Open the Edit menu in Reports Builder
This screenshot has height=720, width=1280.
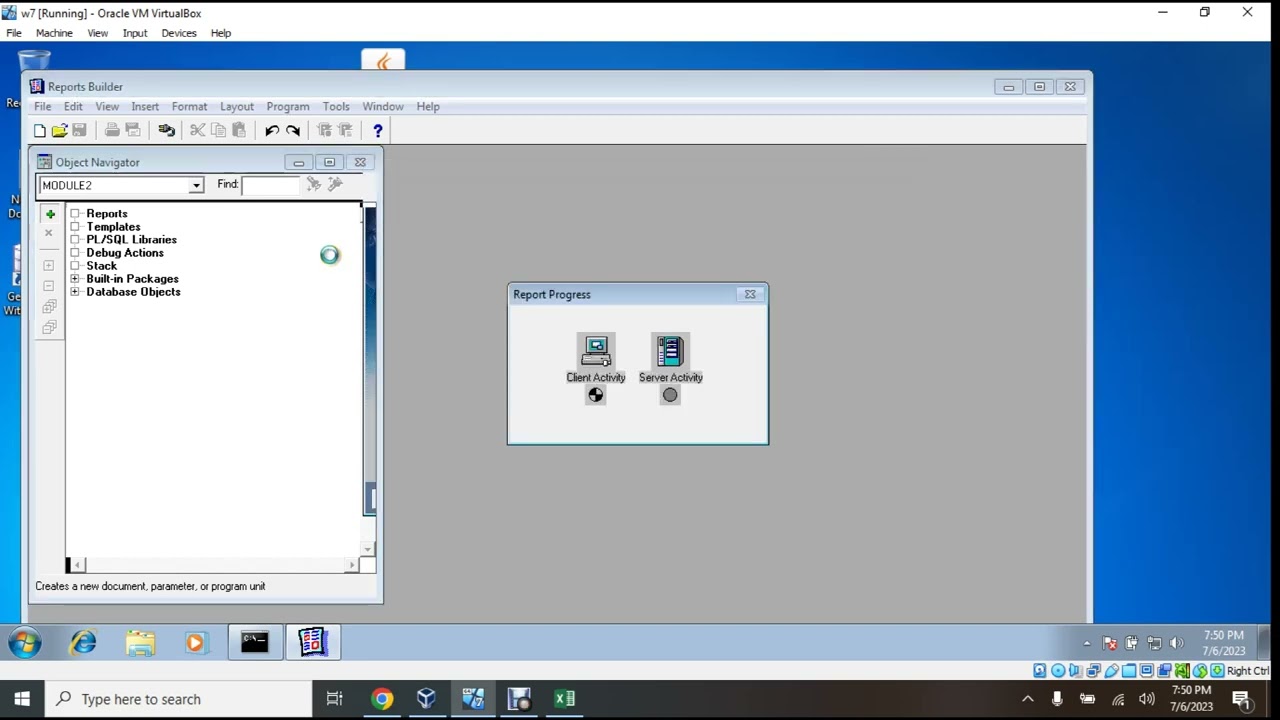[x=73, y=106]
